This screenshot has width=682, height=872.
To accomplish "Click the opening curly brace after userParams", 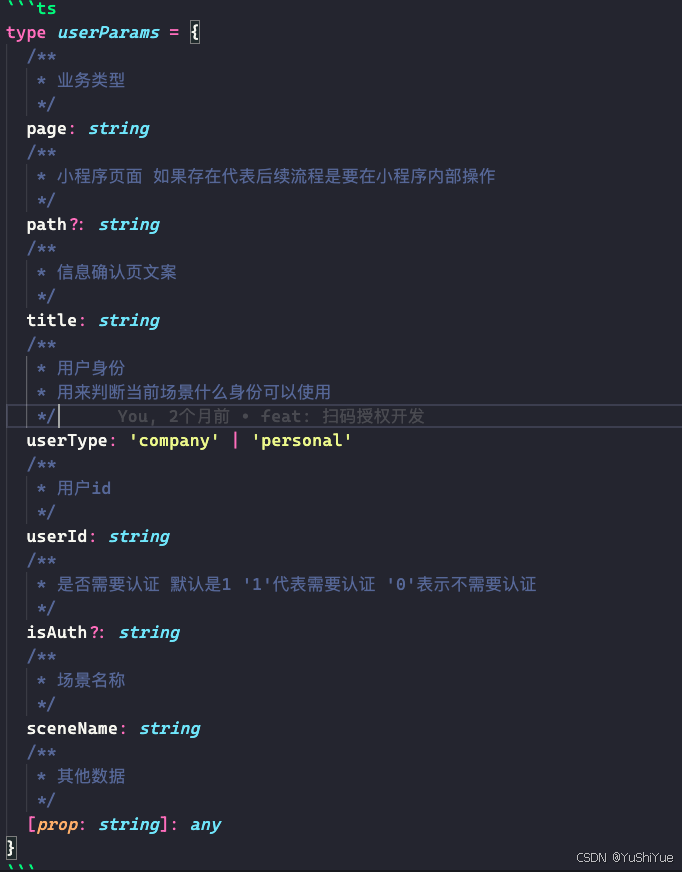I will click(195, 33).
